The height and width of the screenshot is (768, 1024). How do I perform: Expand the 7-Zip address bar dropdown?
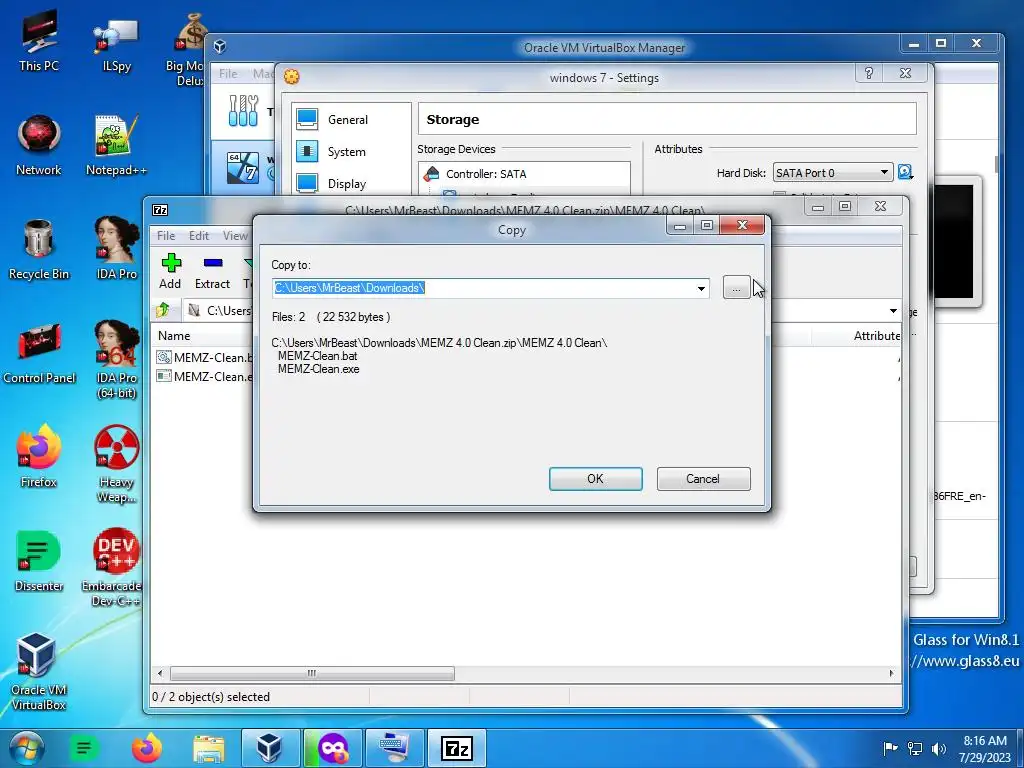pos(893,311)
